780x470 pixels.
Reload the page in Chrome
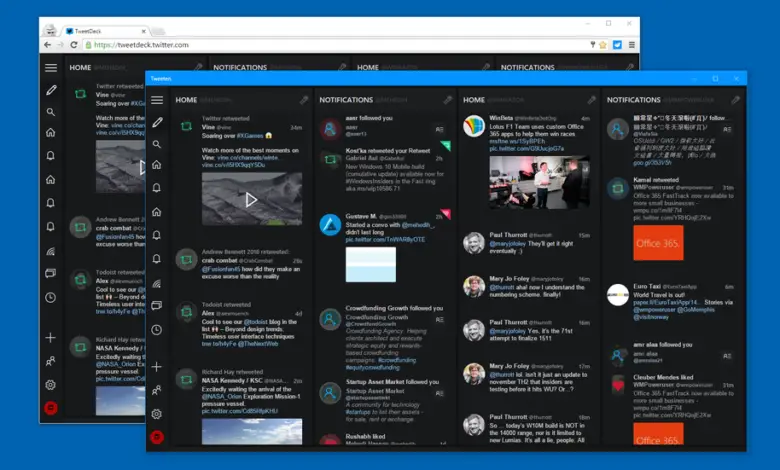tap(74, 45)
